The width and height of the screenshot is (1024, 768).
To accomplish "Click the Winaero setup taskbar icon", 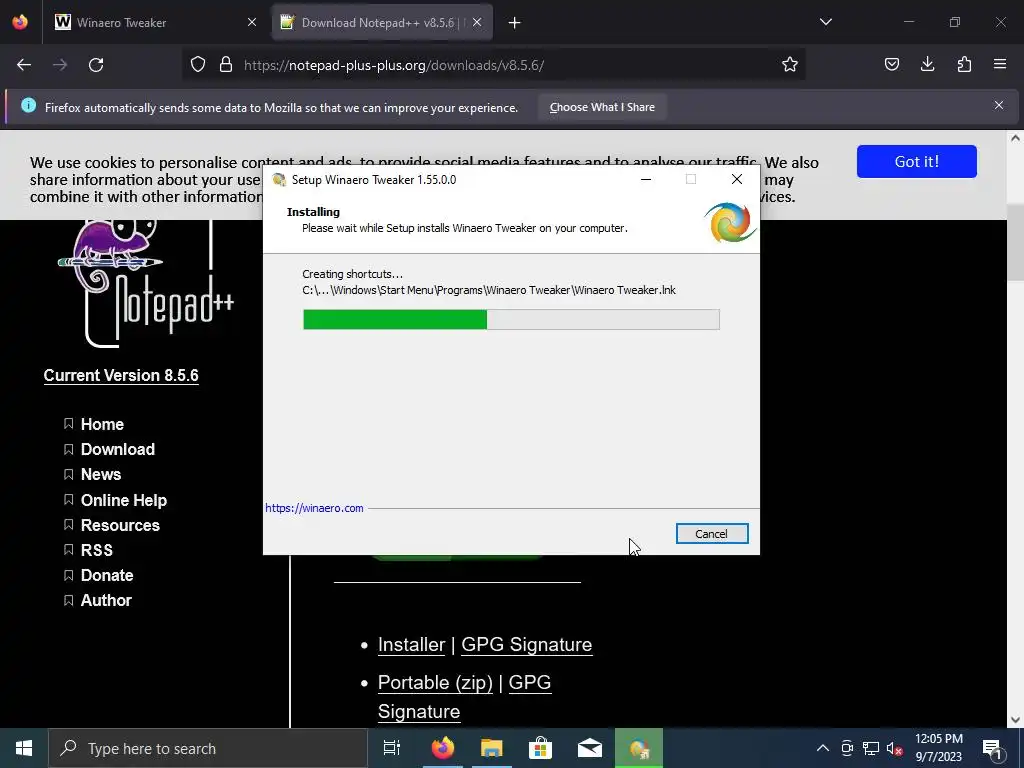I will click(639, 748).
